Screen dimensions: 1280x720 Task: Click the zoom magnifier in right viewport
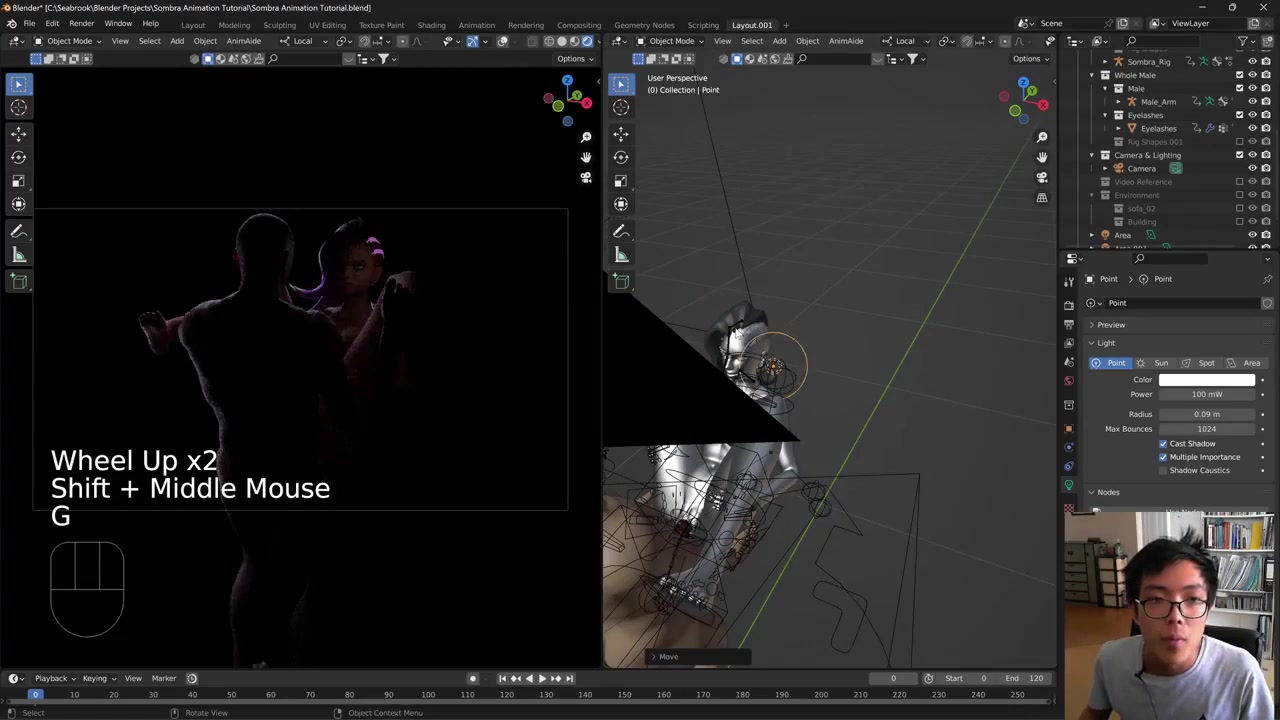[1042, 137]
